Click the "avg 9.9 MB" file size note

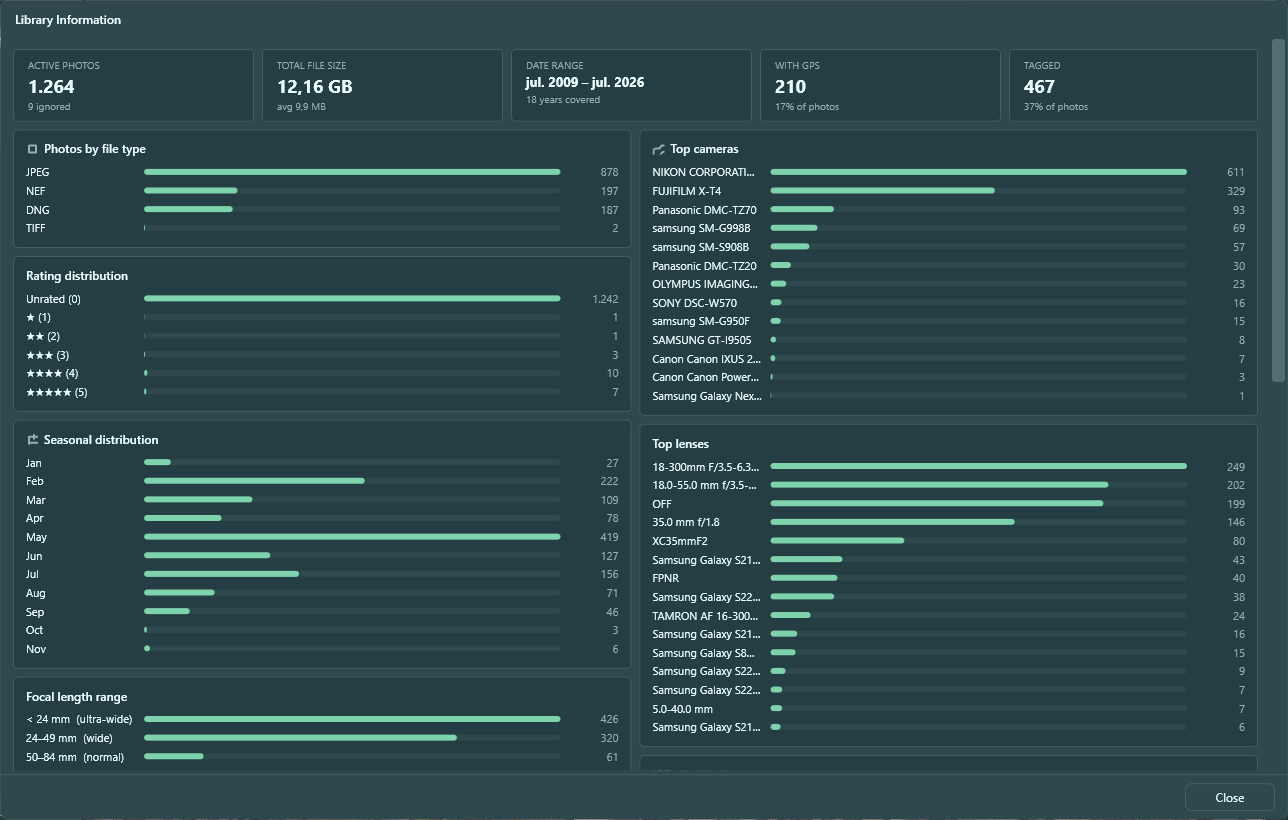click(301, 107)
